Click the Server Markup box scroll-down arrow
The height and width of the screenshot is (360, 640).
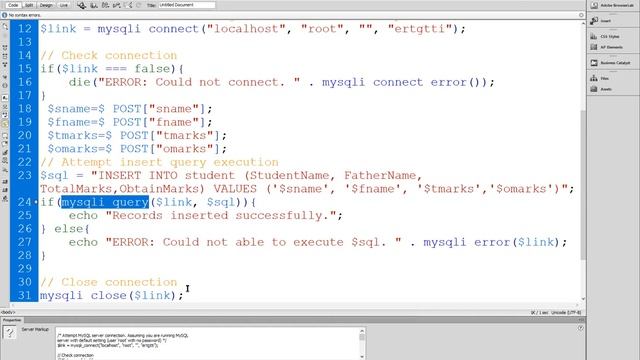(362, 357)
